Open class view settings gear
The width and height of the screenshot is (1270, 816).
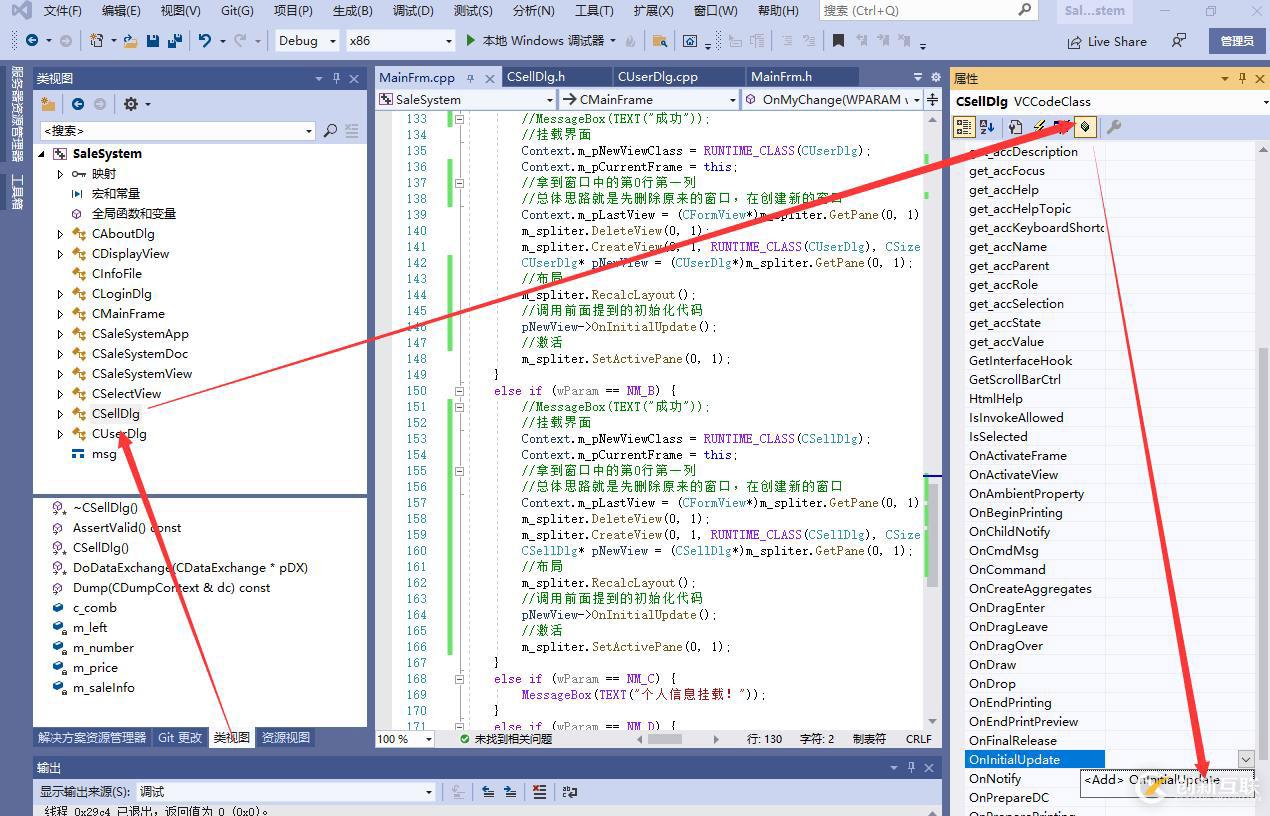click(x=130, y=104)
